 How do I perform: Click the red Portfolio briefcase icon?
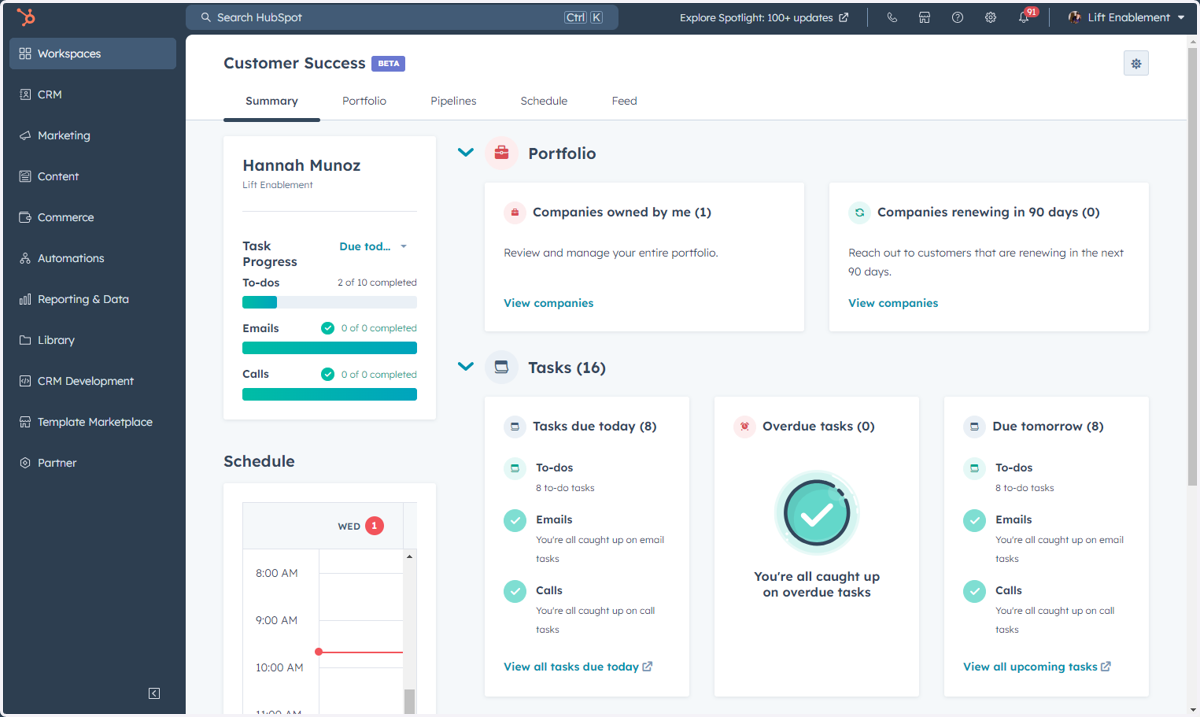502,153
